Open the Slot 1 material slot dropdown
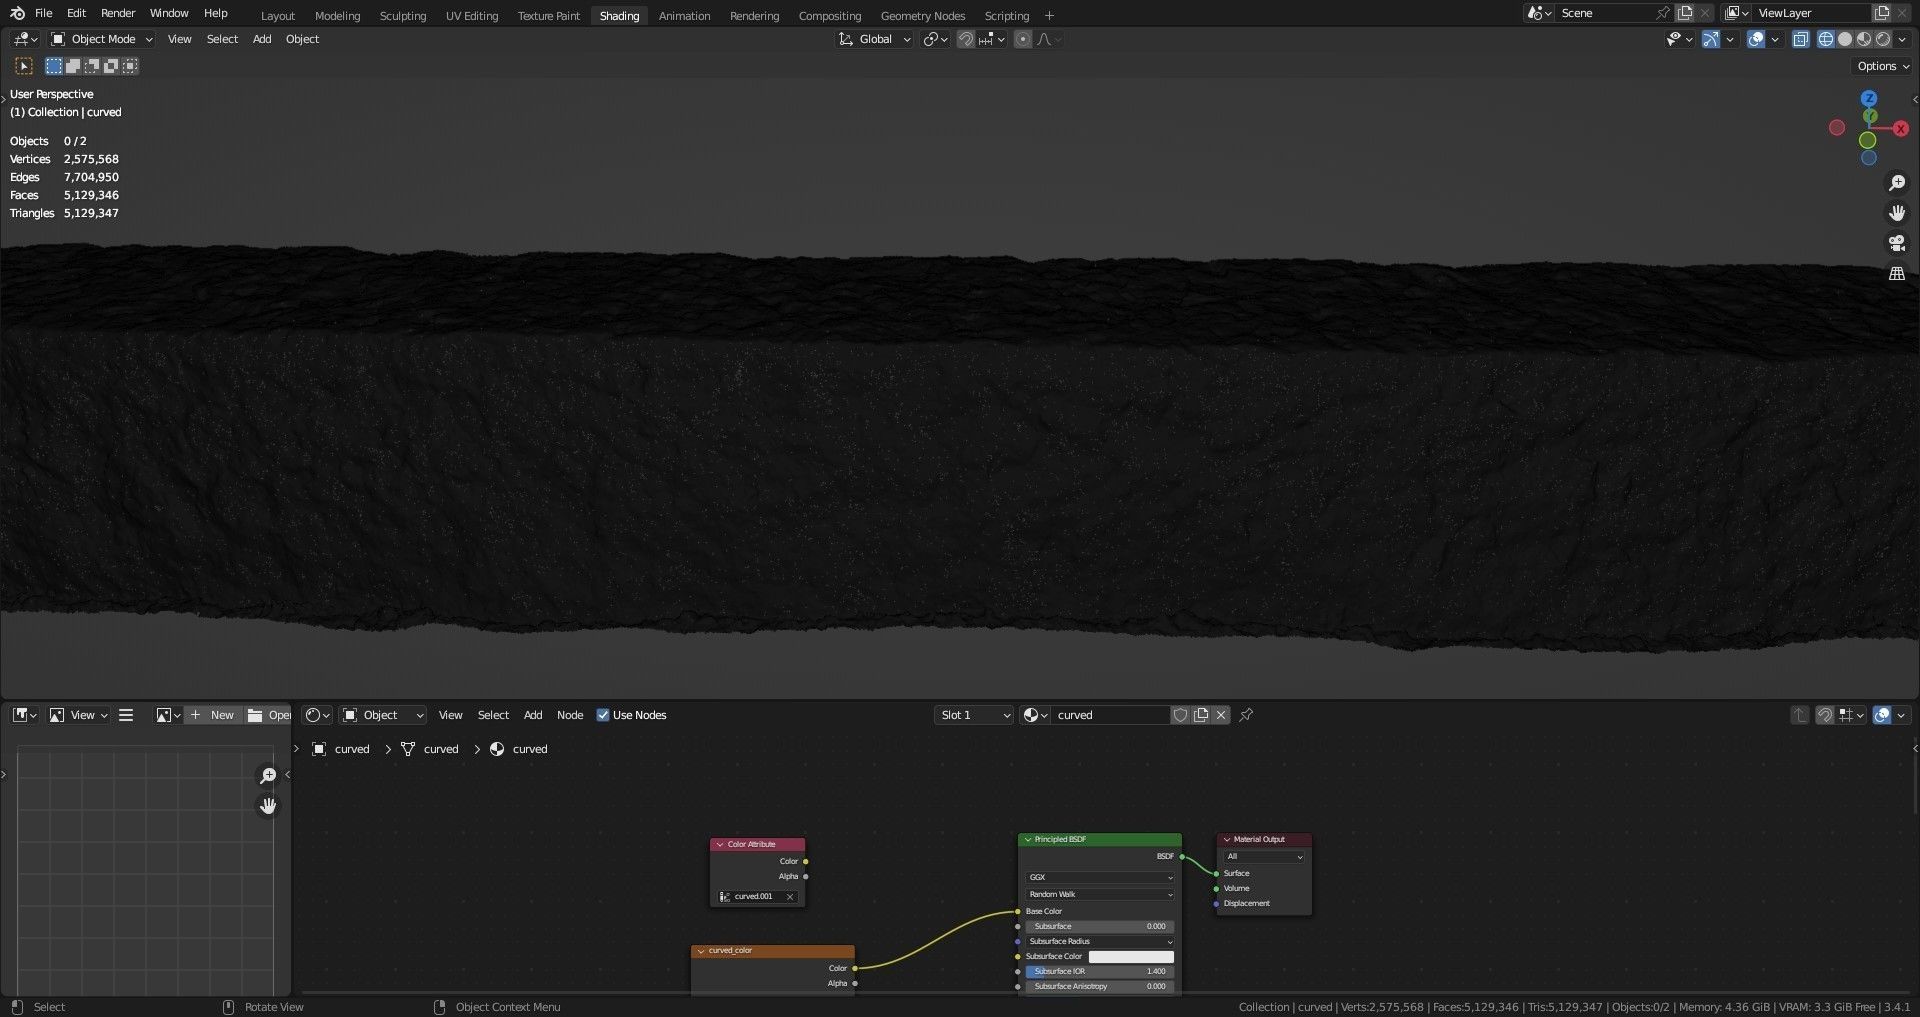The width and height of the screenshot is (1920, 1017). tap(975, 715)
